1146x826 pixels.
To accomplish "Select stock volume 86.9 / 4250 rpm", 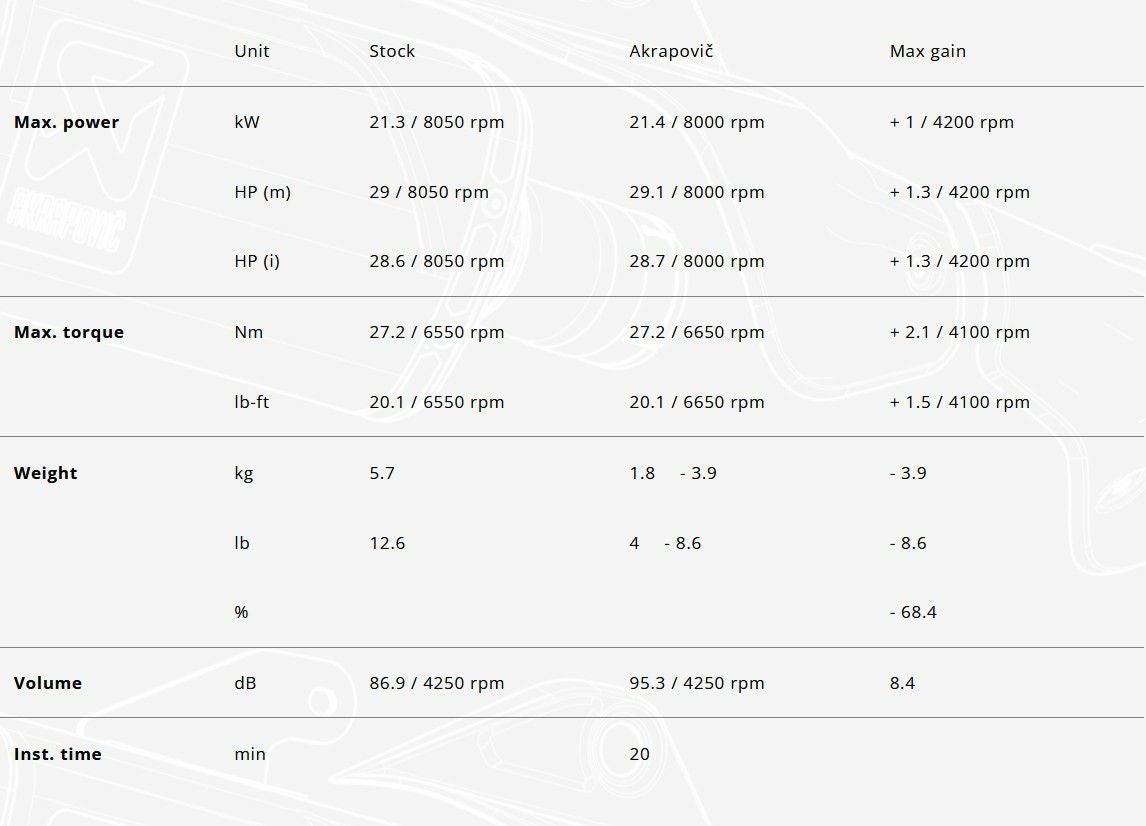I will pyautogui.click(x=436, y=683).
